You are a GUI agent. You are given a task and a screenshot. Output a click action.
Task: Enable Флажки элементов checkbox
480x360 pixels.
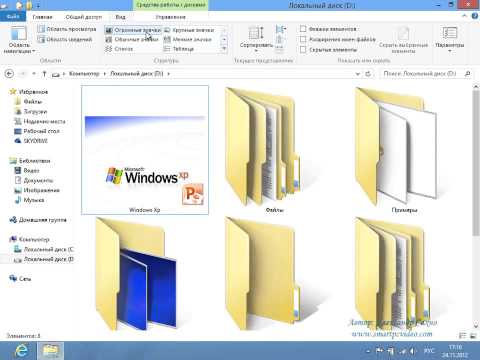tap(303, 29)
